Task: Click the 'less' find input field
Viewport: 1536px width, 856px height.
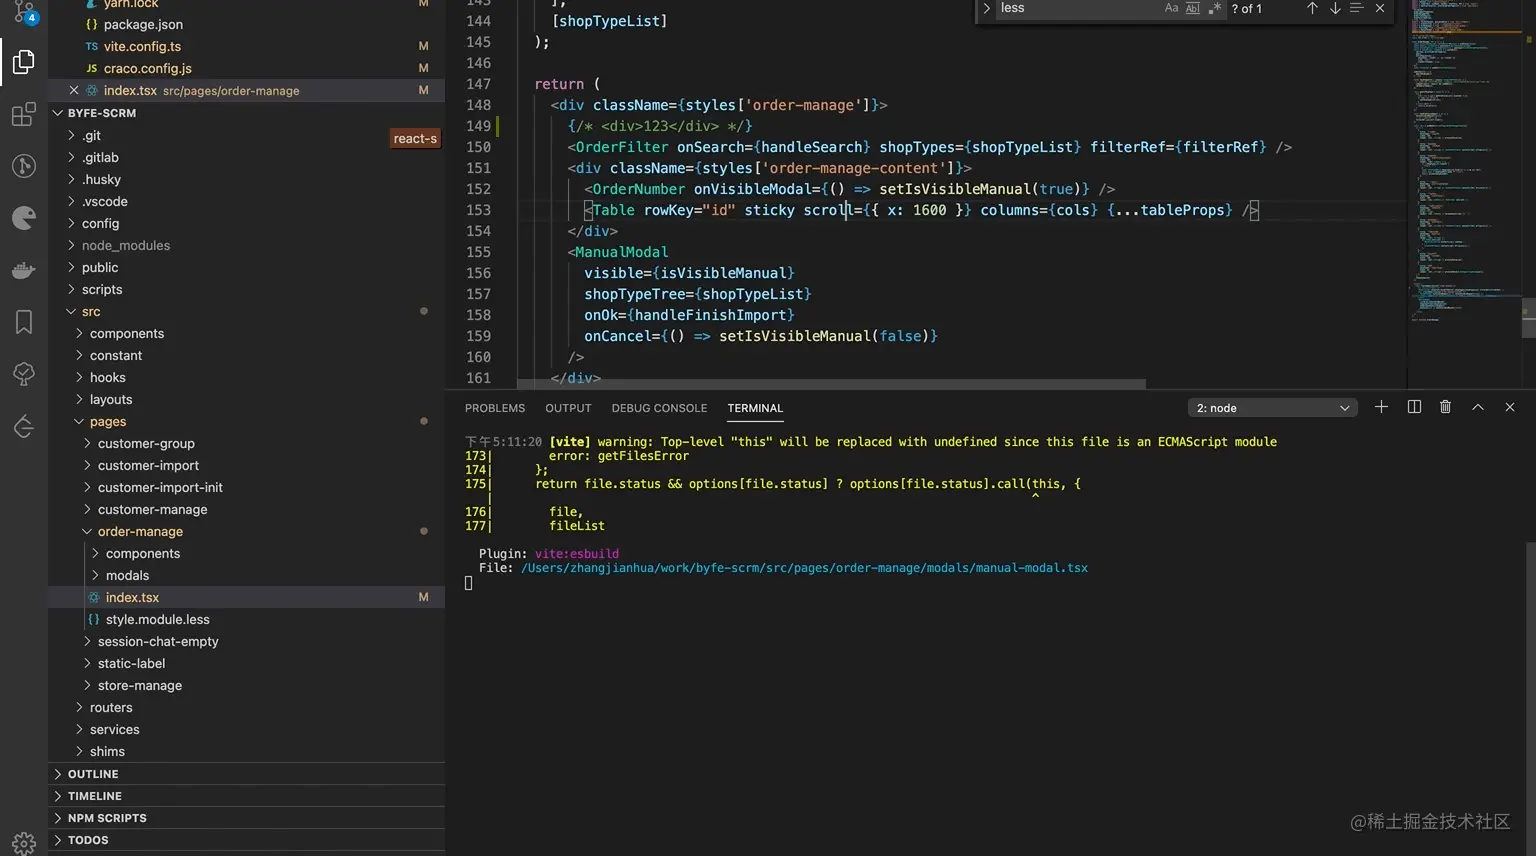Action: pos(1075,8)
